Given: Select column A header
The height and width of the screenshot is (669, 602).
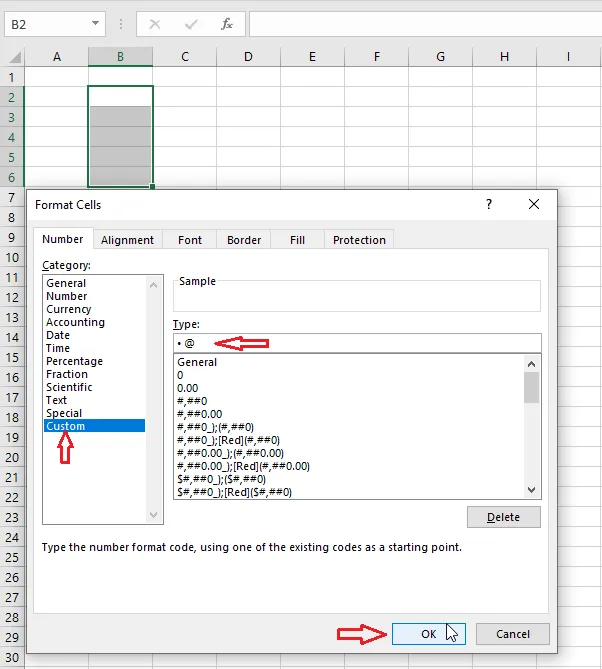Looking at the screenshot, I should click(56, 57).
